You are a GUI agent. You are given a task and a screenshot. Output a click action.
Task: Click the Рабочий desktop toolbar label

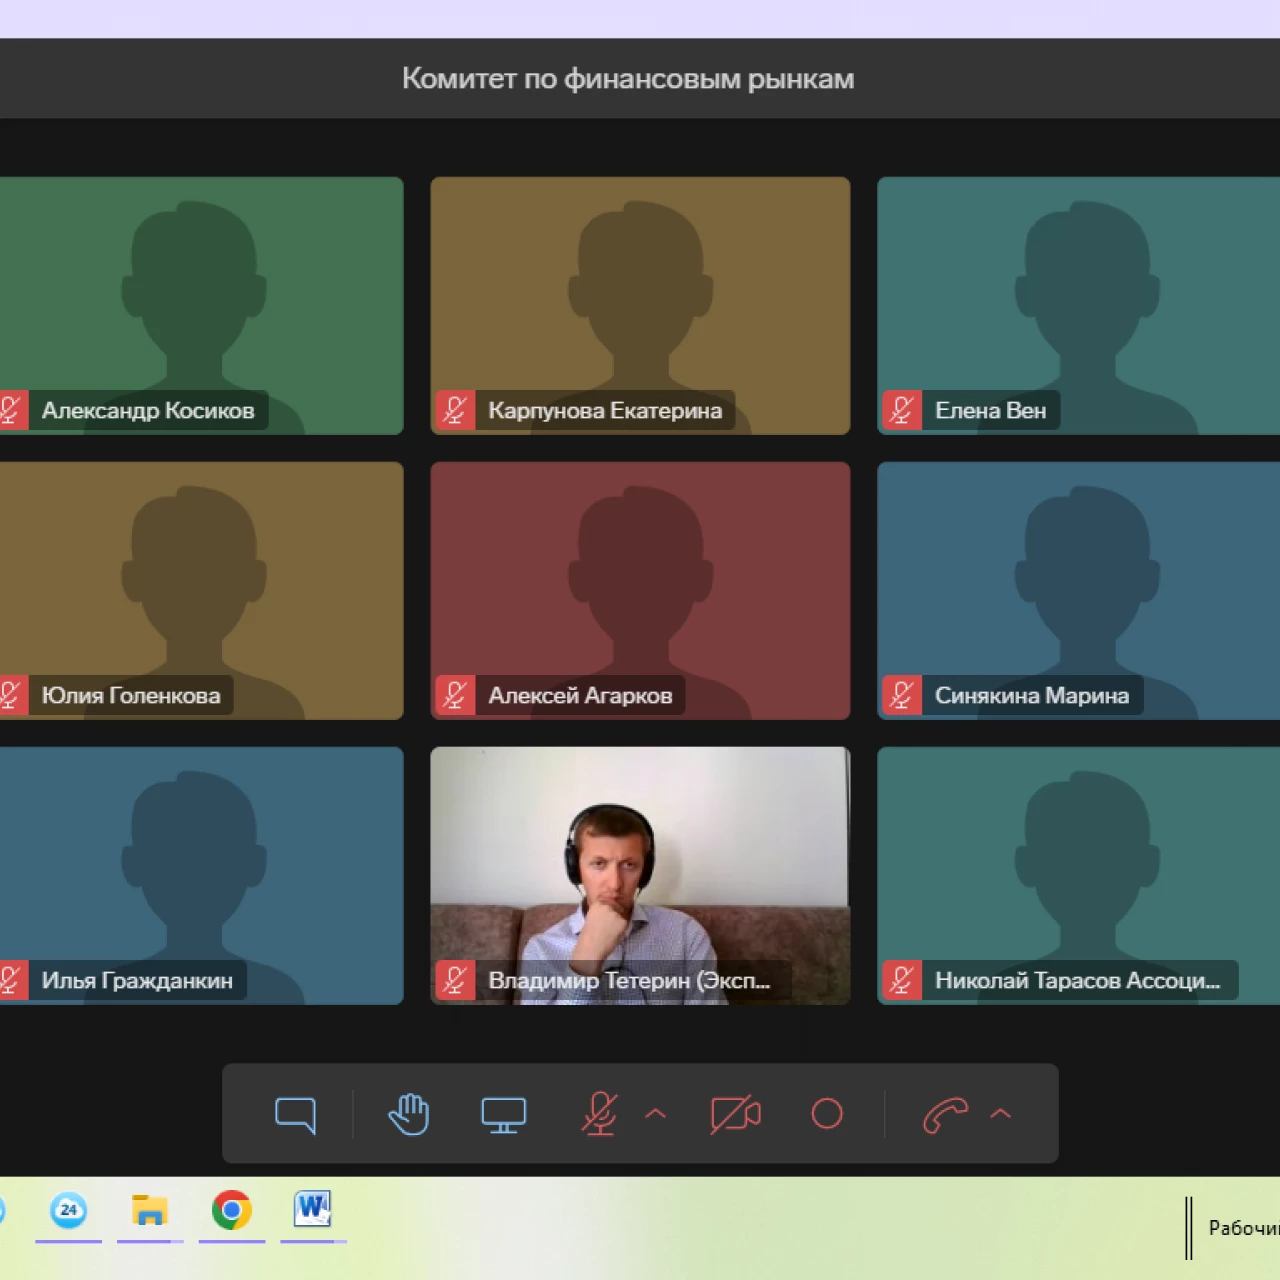click(x=1244, y=1228)
